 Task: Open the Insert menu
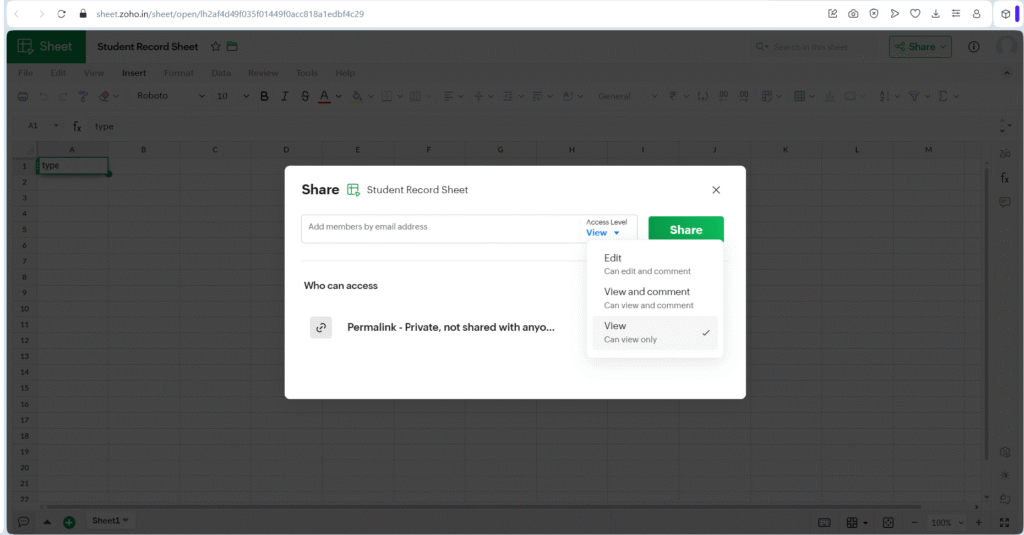pyautogui.click(x=134, y=73)
